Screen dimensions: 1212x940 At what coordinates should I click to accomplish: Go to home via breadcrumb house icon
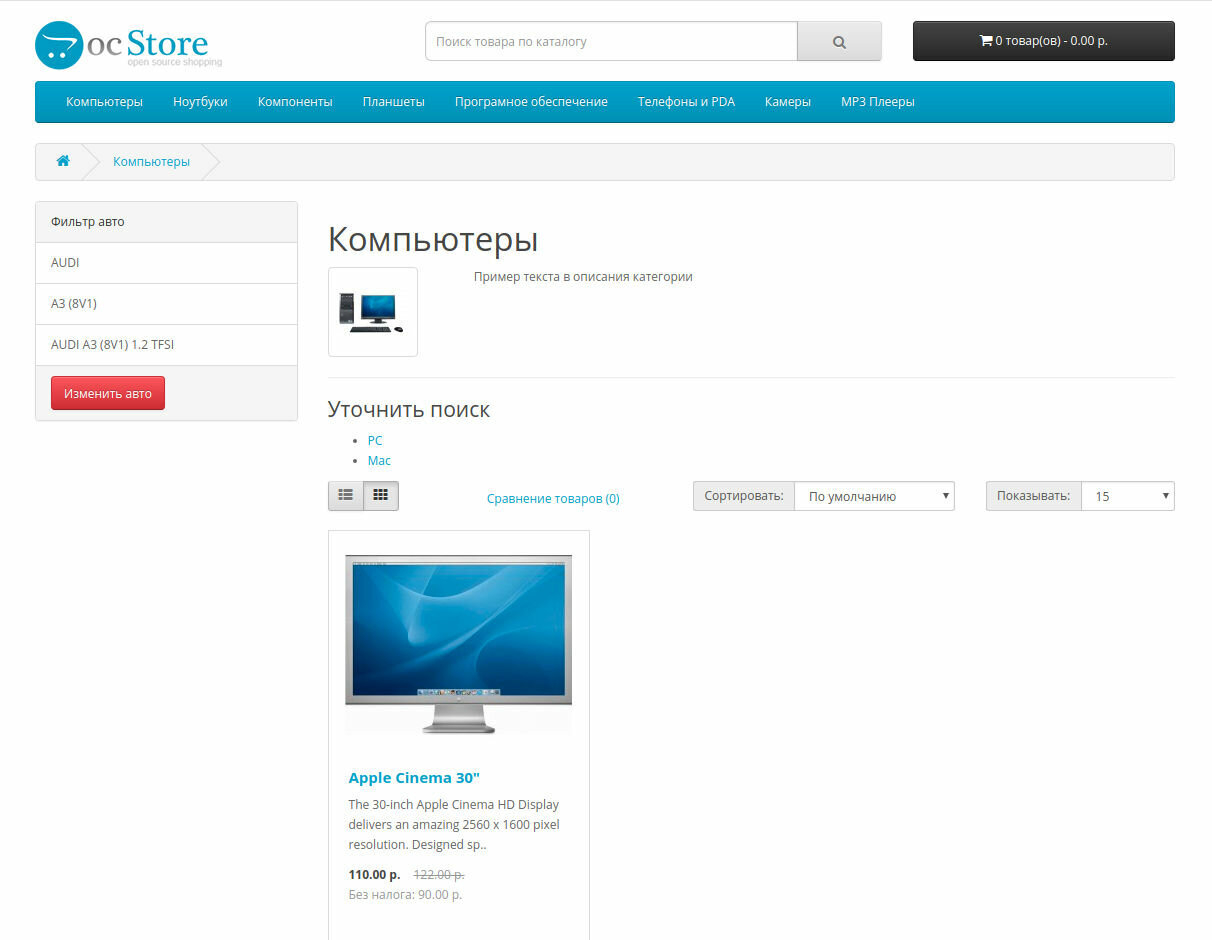click(x=63, y=161)
